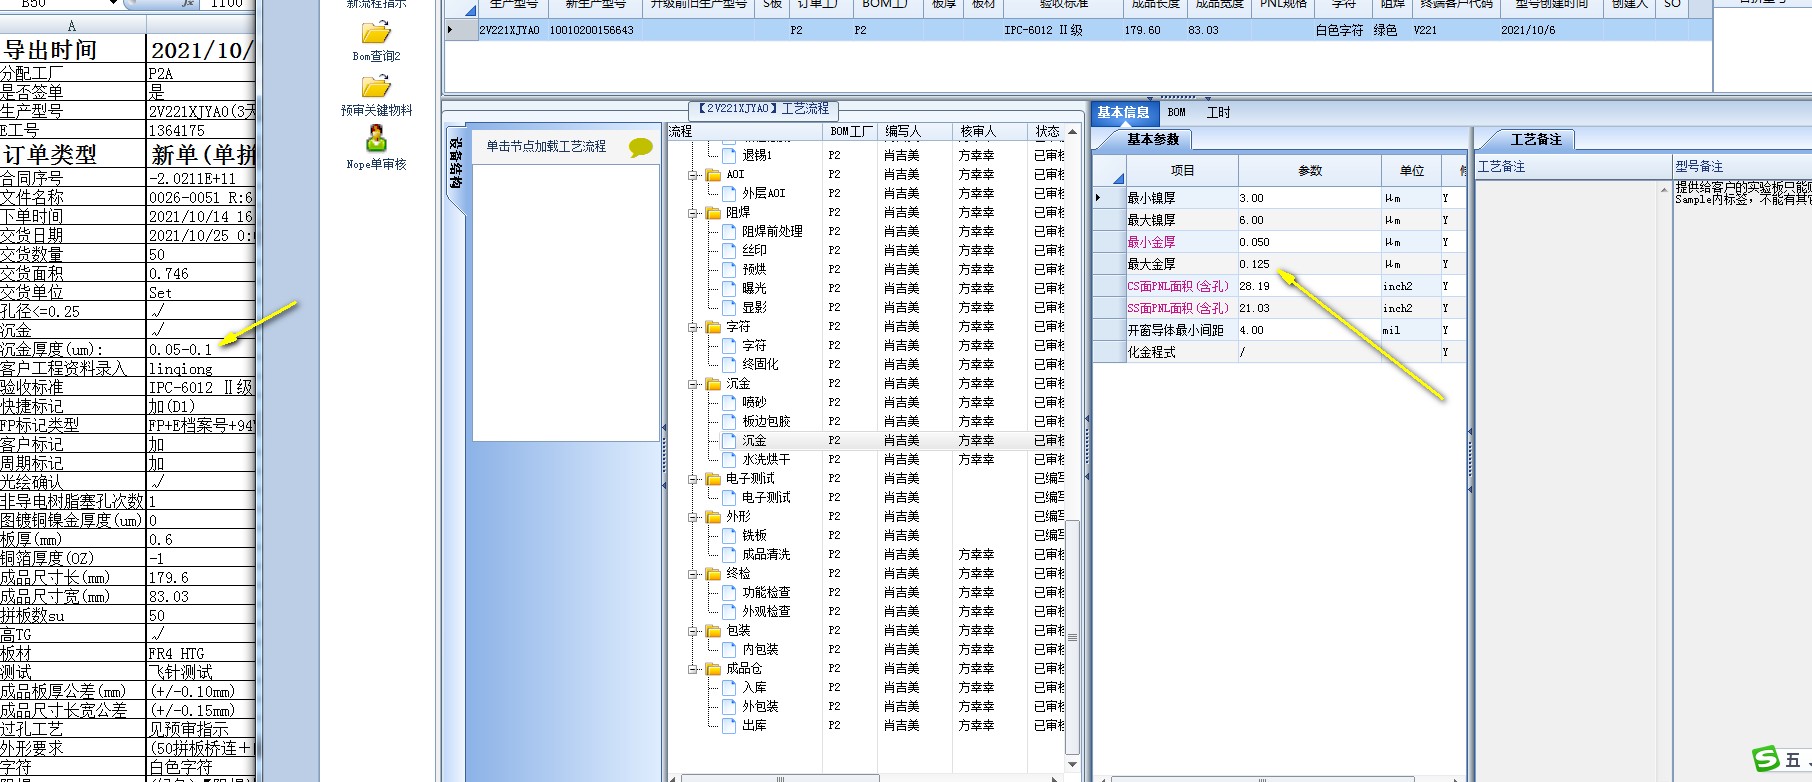Image resolution: width=1812 pixels, height=782 pixels.
Task: Select the 板边包胶 process step
Action: pos(766,421)
